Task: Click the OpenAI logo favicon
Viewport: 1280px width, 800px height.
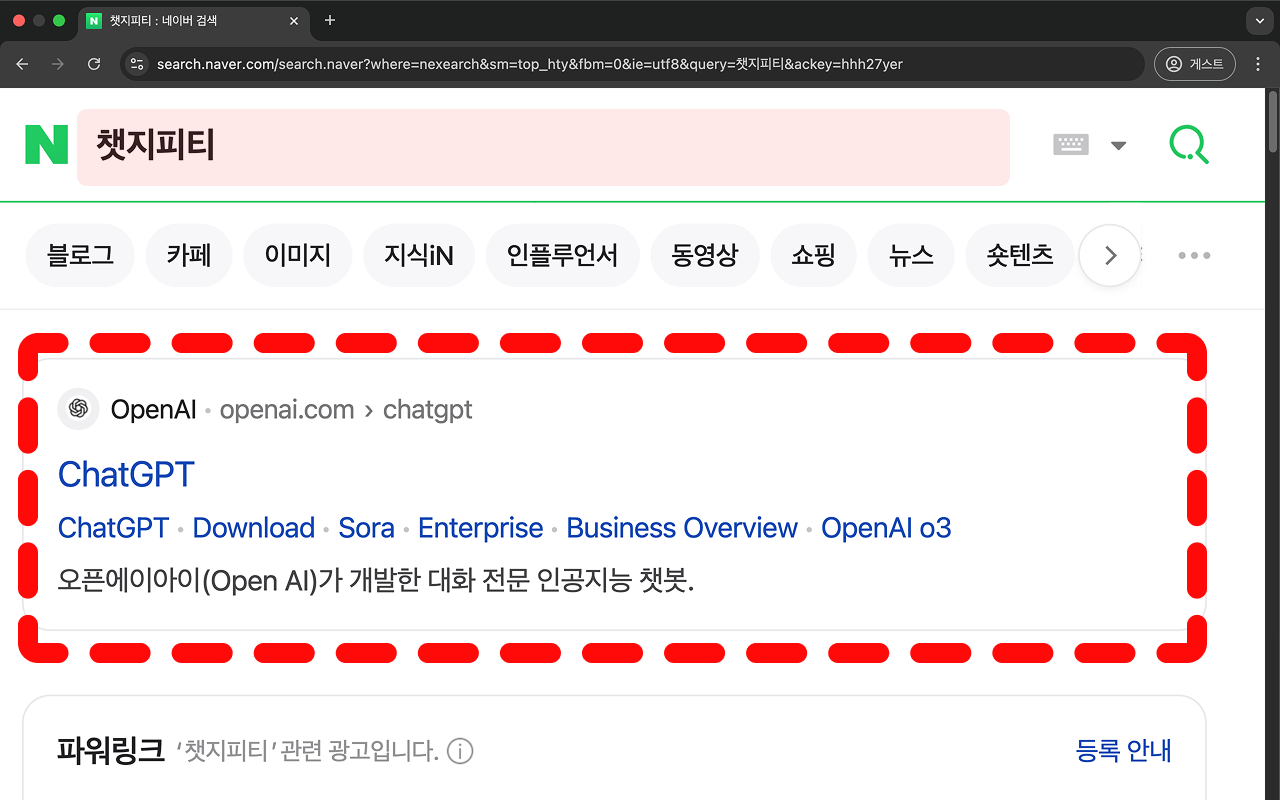Action: click(78, 409)
